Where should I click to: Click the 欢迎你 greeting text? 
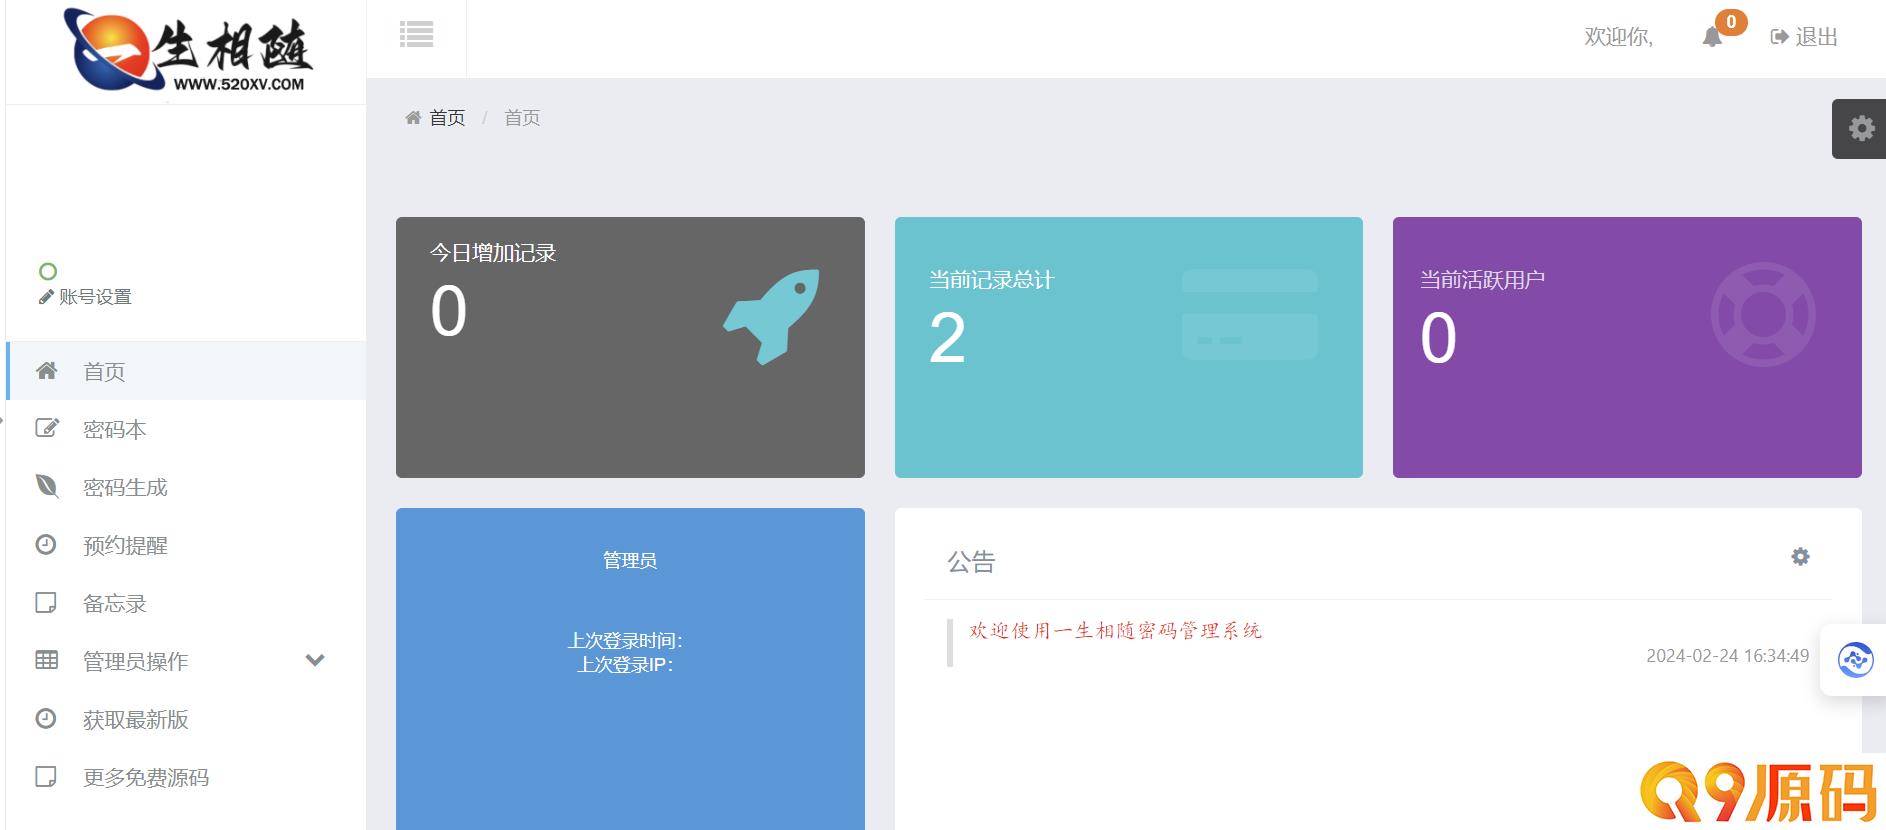1618,37
